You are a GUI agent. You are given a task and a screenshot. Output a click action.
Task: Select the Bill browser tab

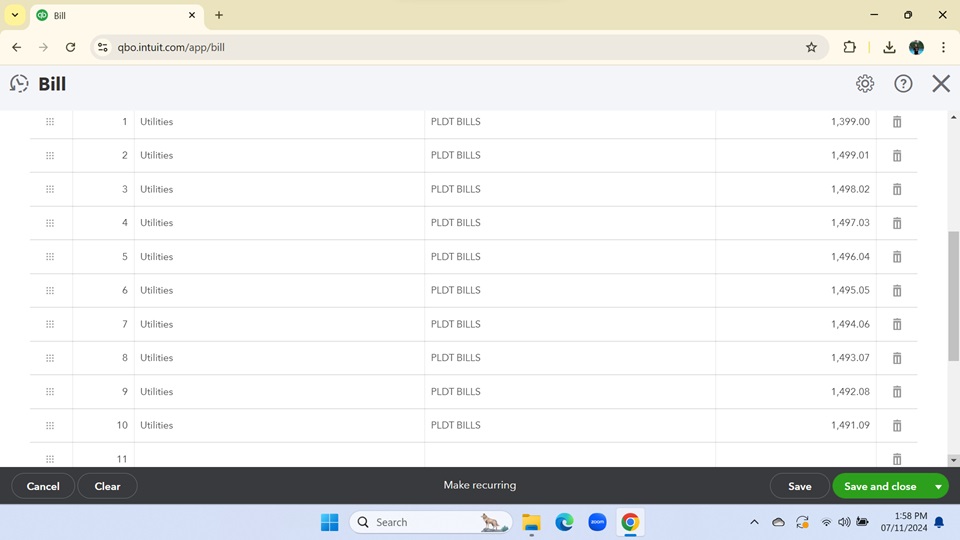pos(116,15)
